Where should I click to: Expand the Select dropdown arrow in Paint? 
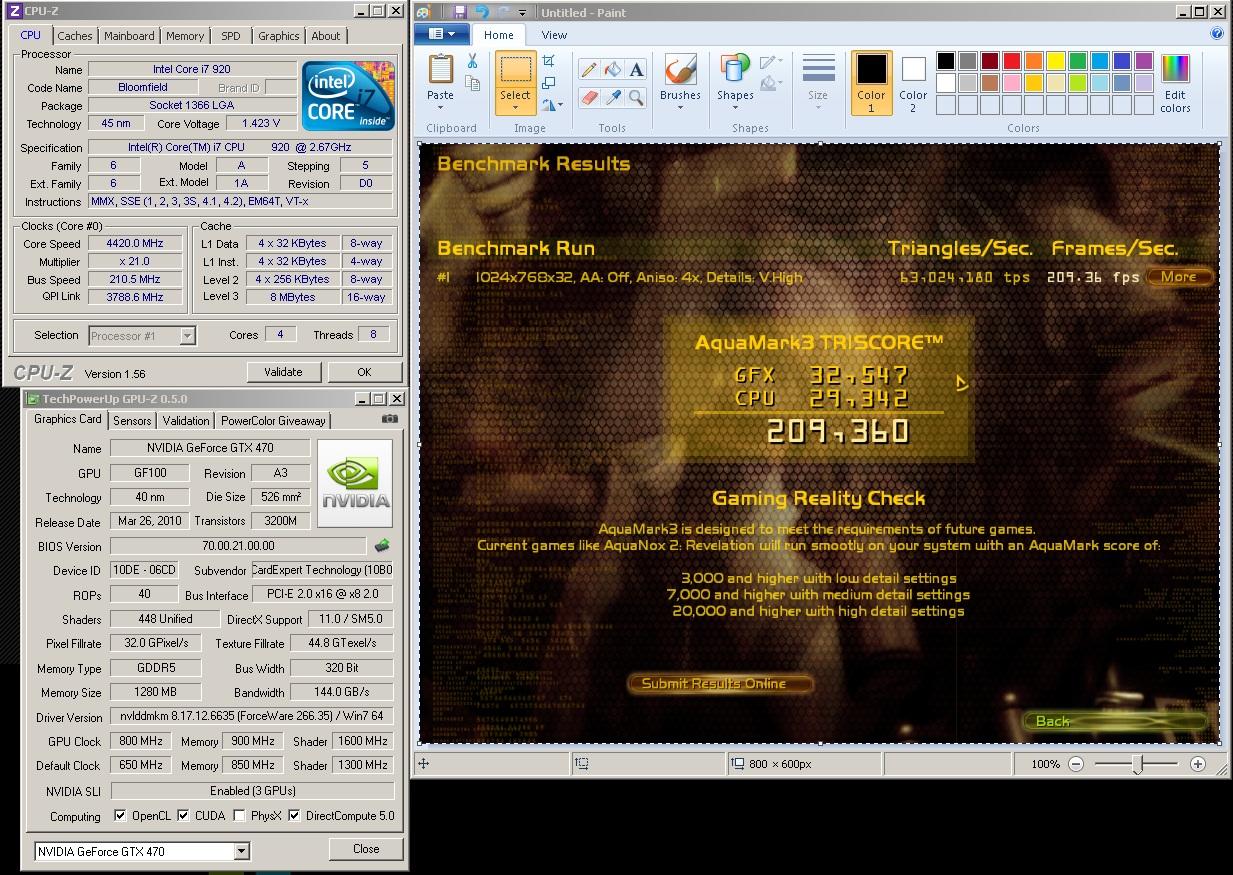coord(516,107)
